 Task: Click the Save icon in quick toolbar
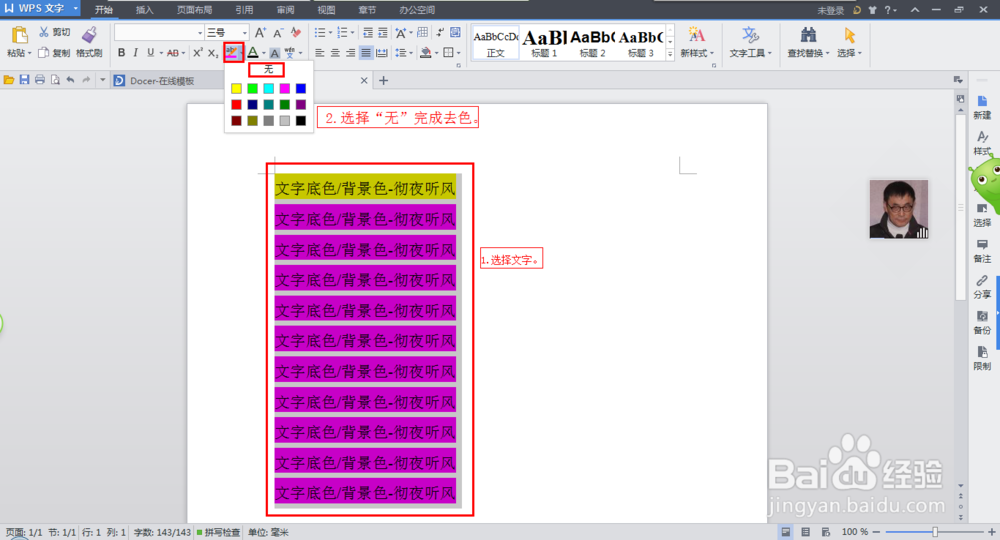pyautogui.click(x=24, y=80)
